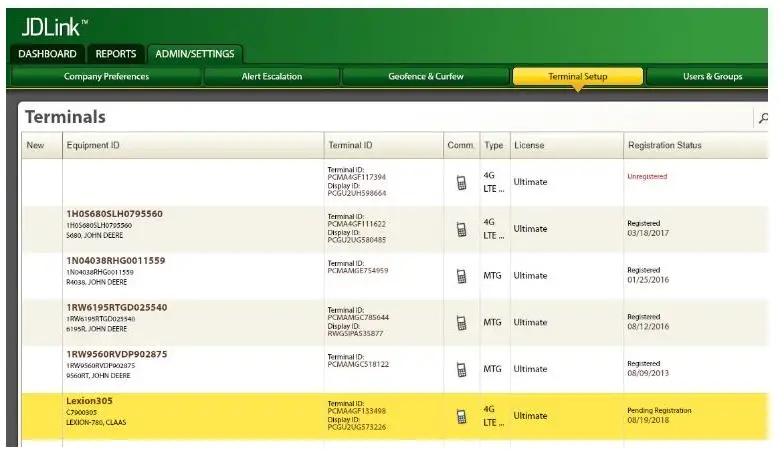Select equipment 1RW6195RTGD025540
781x457 pixels.
click(x=117, y=308)
